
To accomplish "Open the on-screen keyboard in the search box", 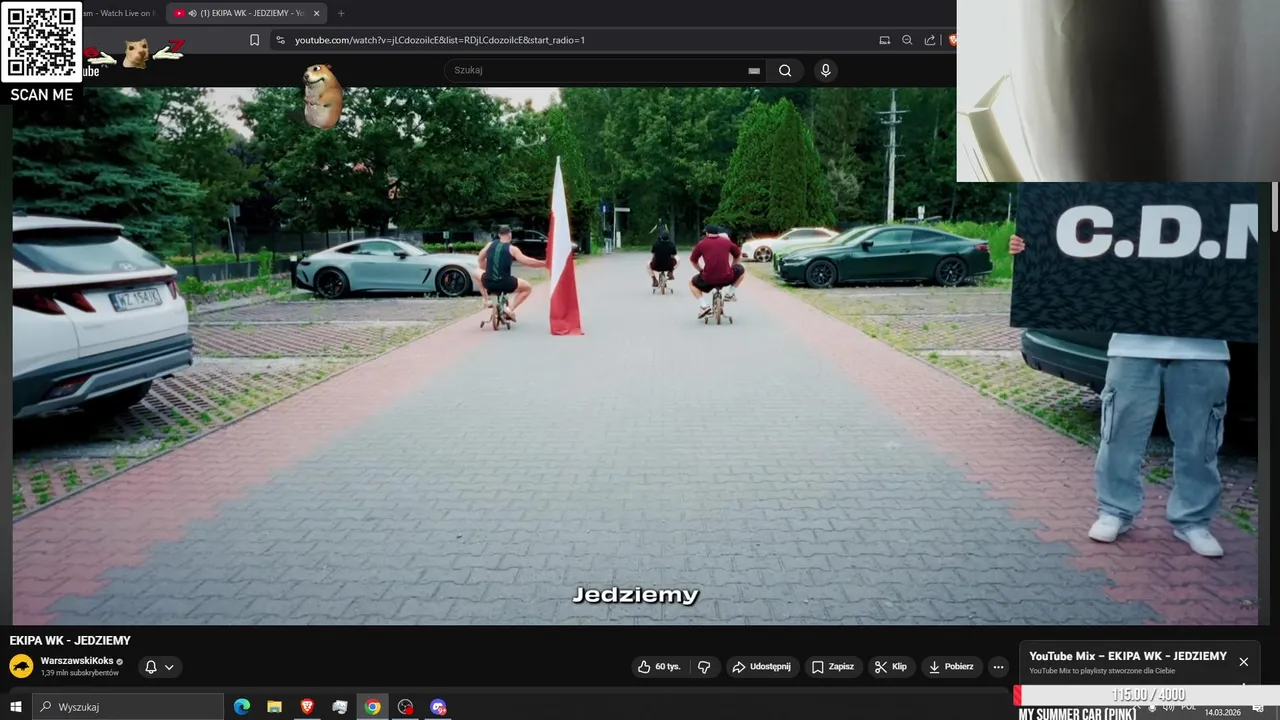I will click(x=754, y=70).
